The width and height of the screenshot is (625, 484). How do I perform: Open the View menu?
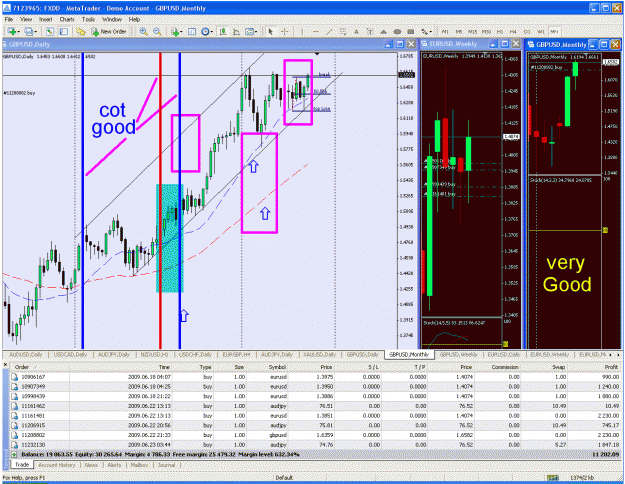pyautogui.click(x=26, y=19)
